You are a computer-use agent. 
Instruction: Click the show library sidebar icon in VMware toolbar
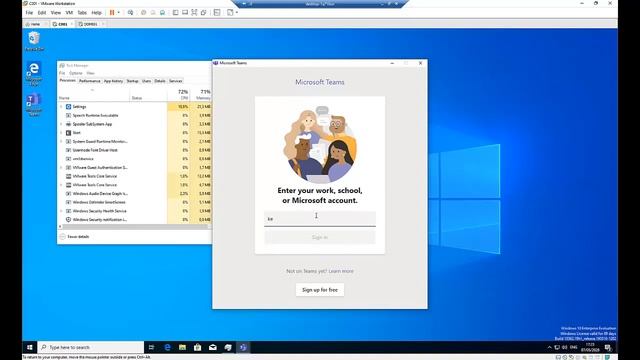pos(175,13)
